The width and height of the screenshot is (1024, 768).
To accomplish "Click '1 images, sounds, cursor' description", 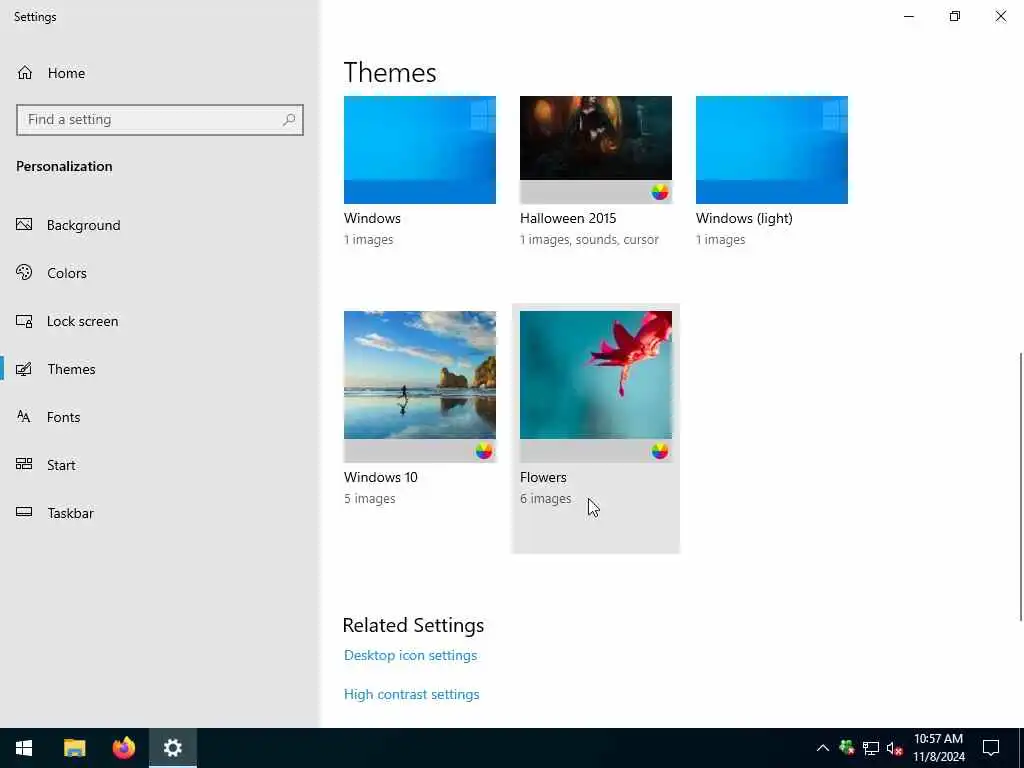I will click(x=589, y=240).
